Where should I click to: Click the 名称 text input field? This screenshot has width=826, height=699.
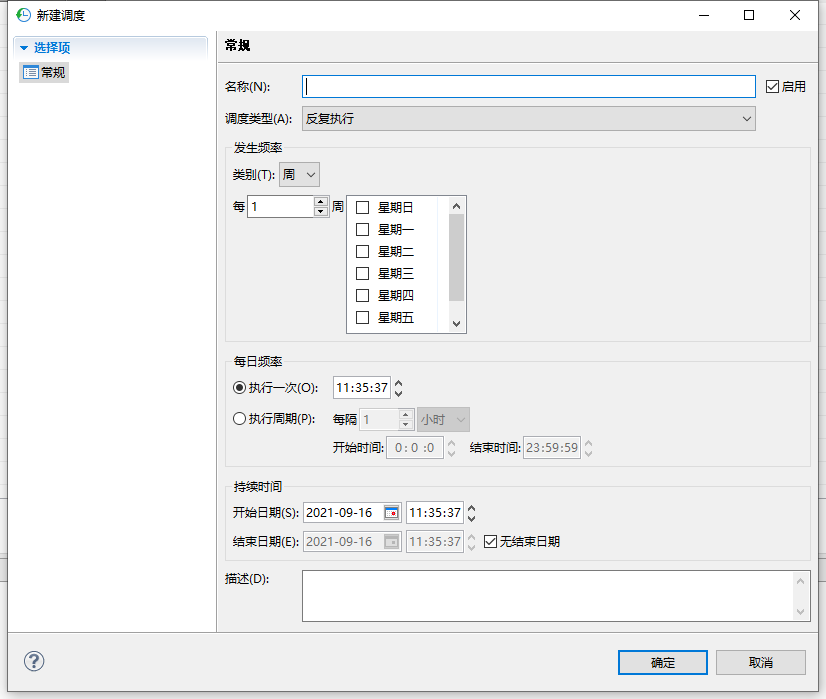pos(528,86)
